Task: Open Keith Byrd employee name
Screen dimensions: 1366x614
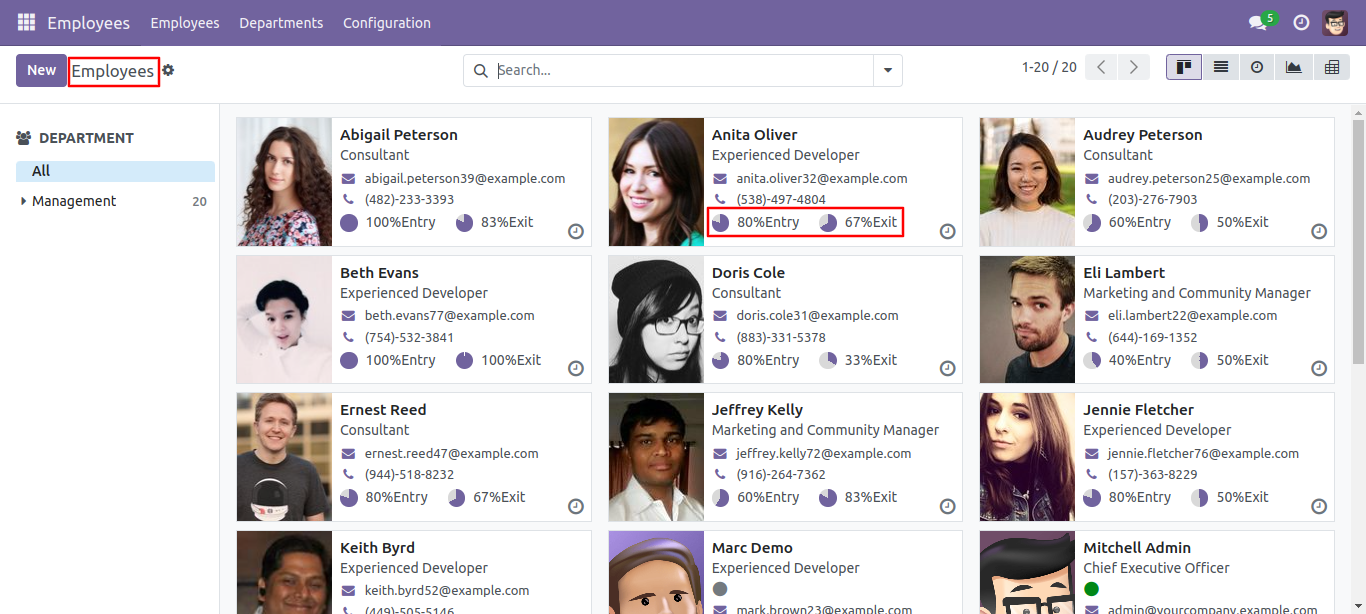Action: coord(377,548)
